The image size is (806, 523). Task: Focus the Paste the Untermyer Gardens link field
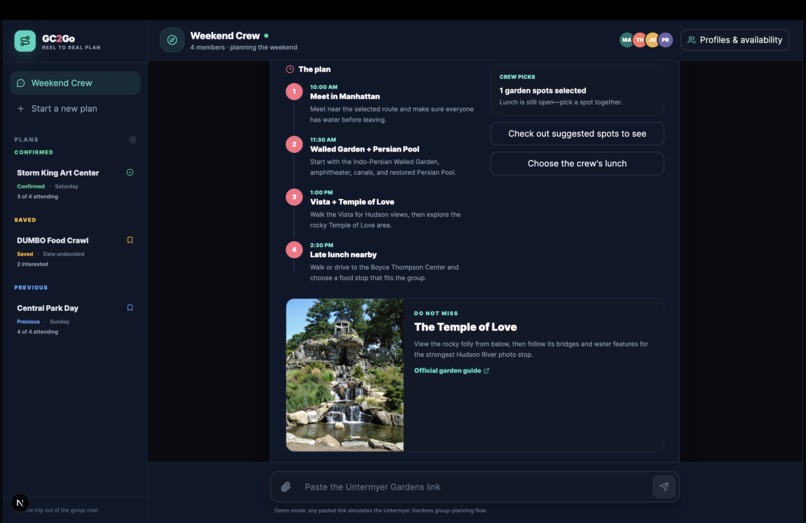pos(474,486)
